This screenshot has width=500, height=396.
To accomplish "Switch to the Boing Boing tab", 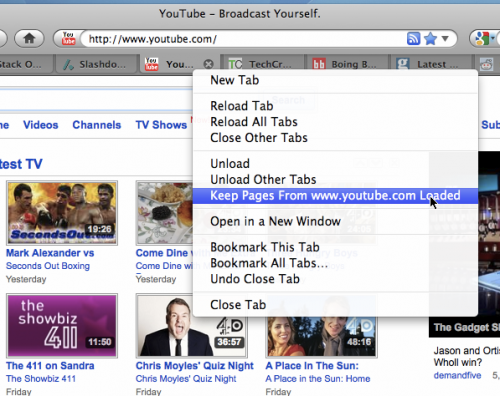I will (346, 64).
